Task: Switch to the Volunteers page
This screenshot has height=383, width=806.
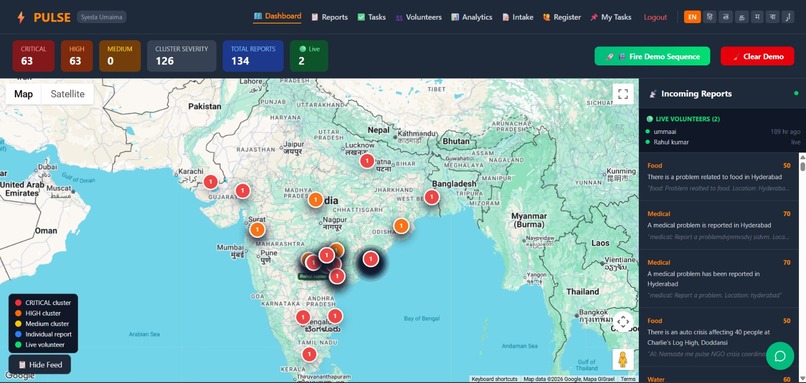Action: click(418, 17)
